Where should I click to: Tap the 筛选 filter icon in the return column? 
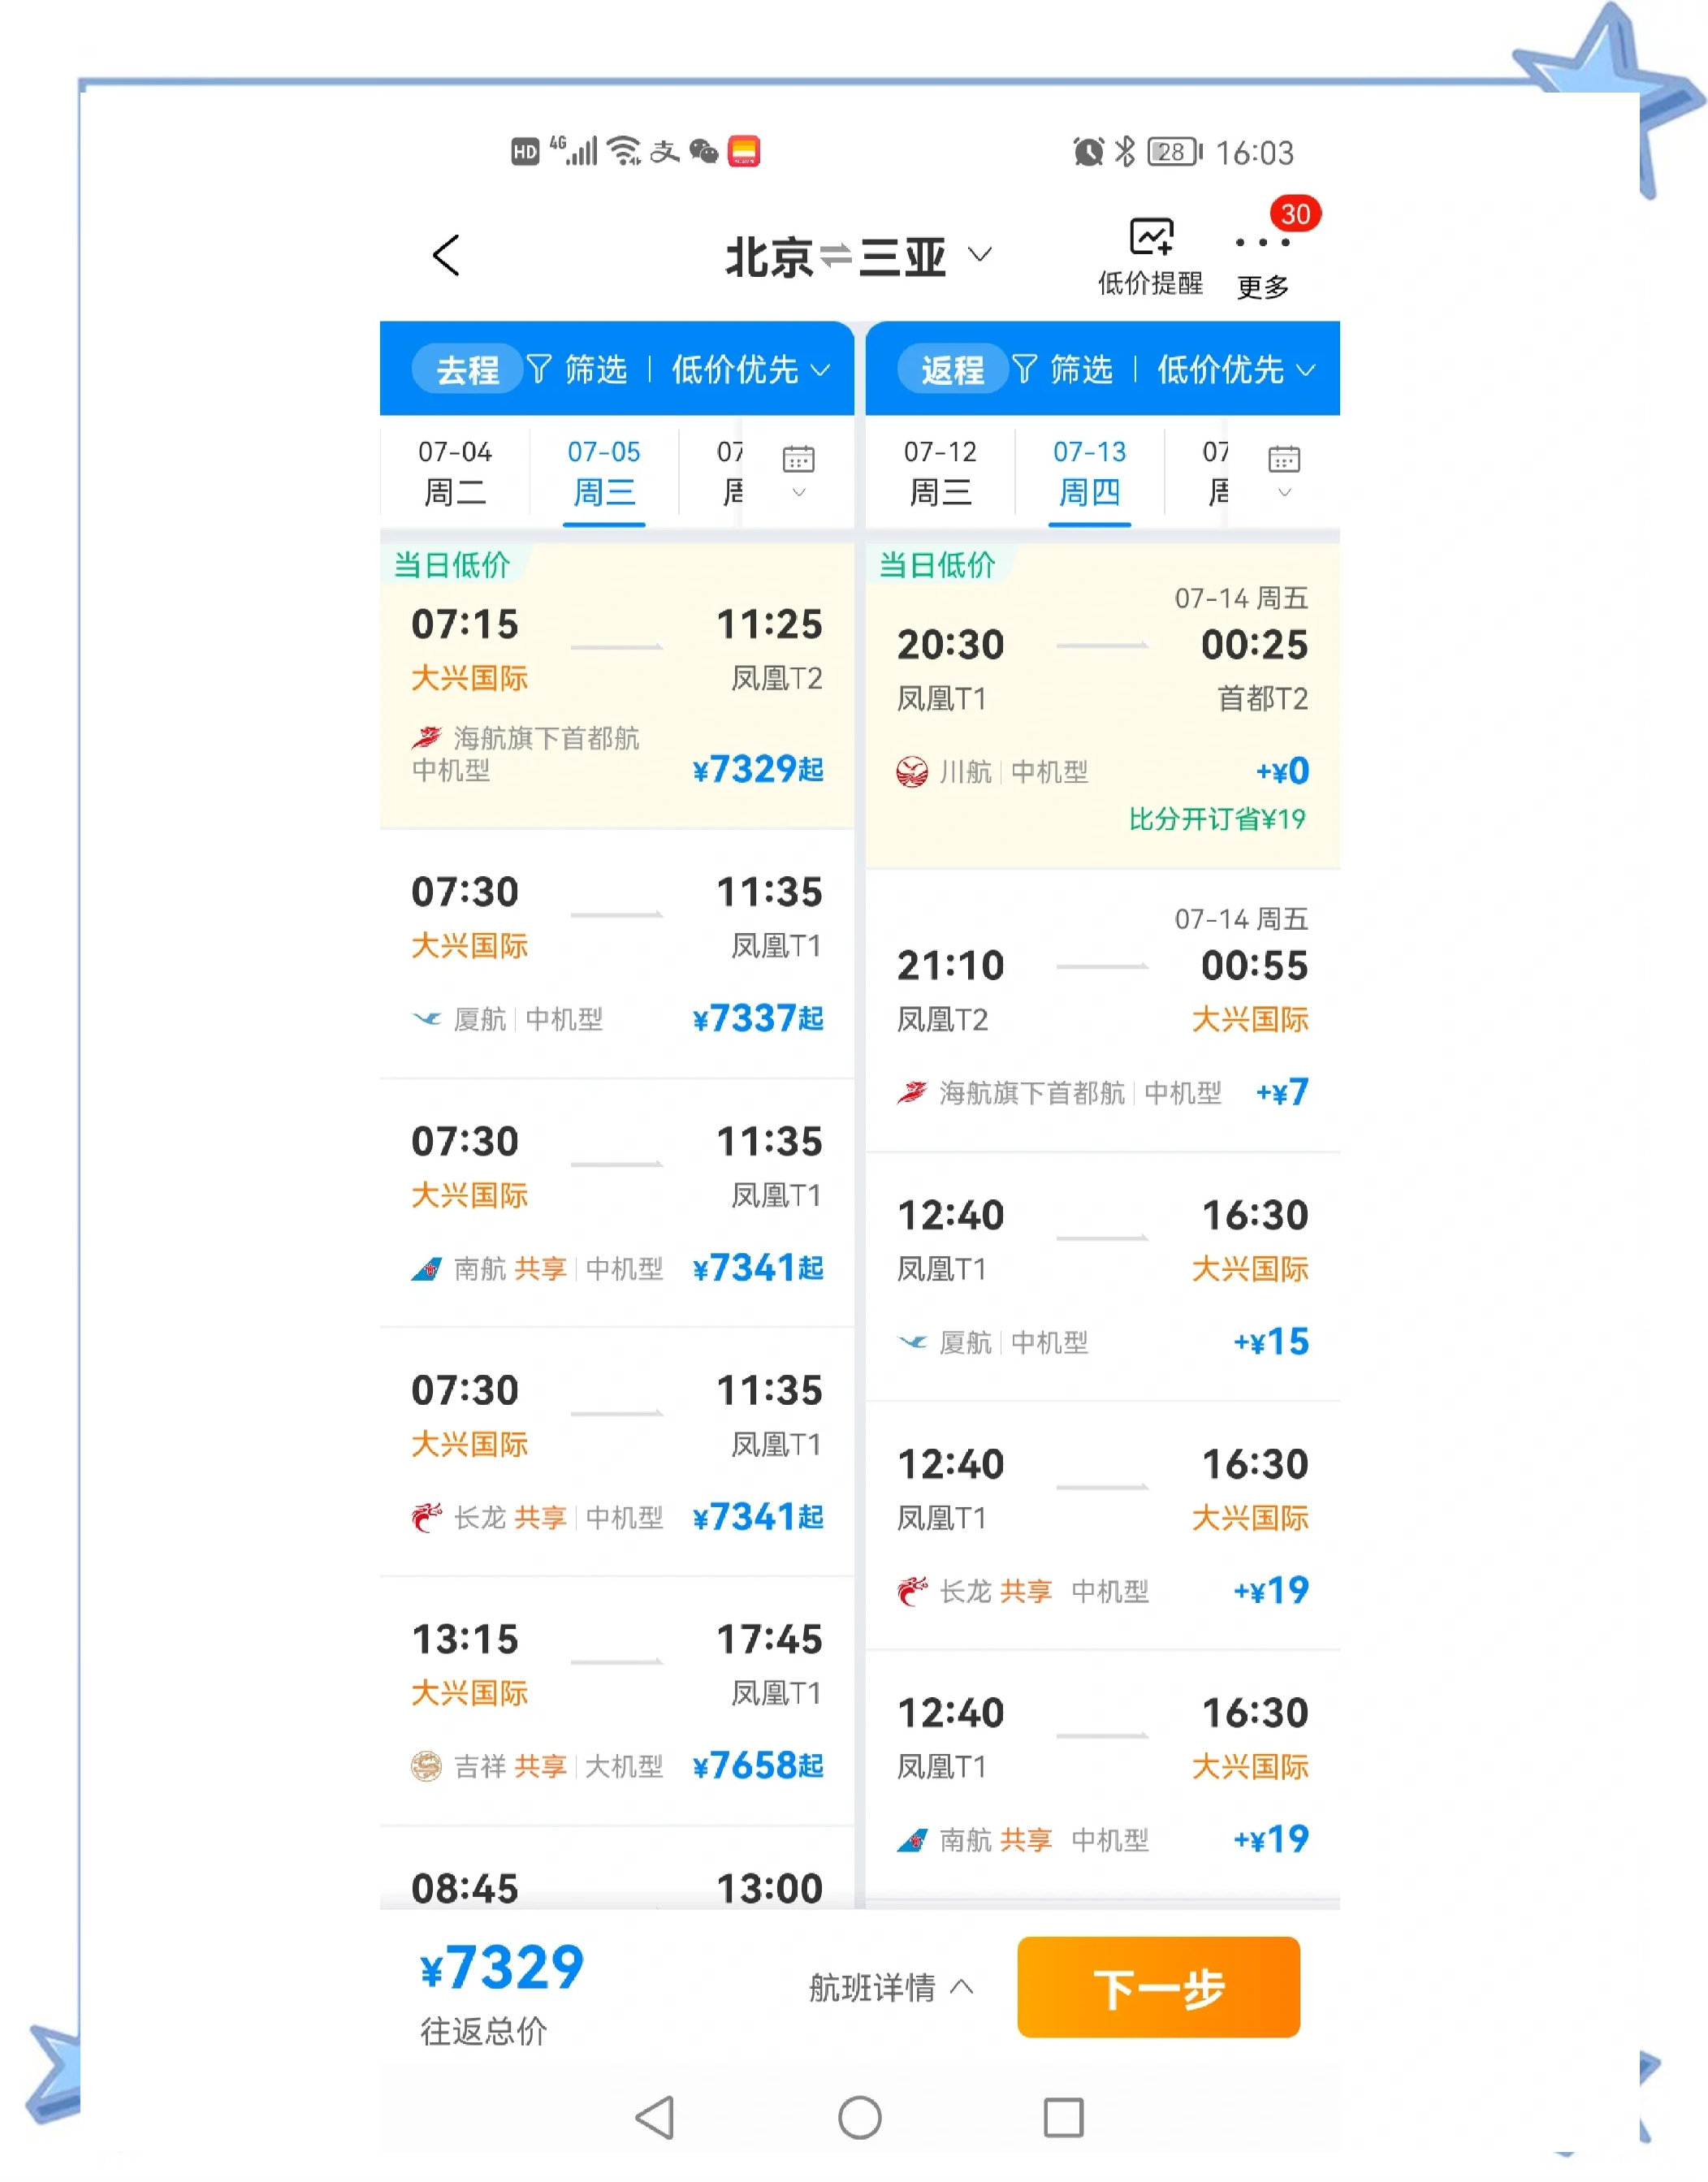1024,369
